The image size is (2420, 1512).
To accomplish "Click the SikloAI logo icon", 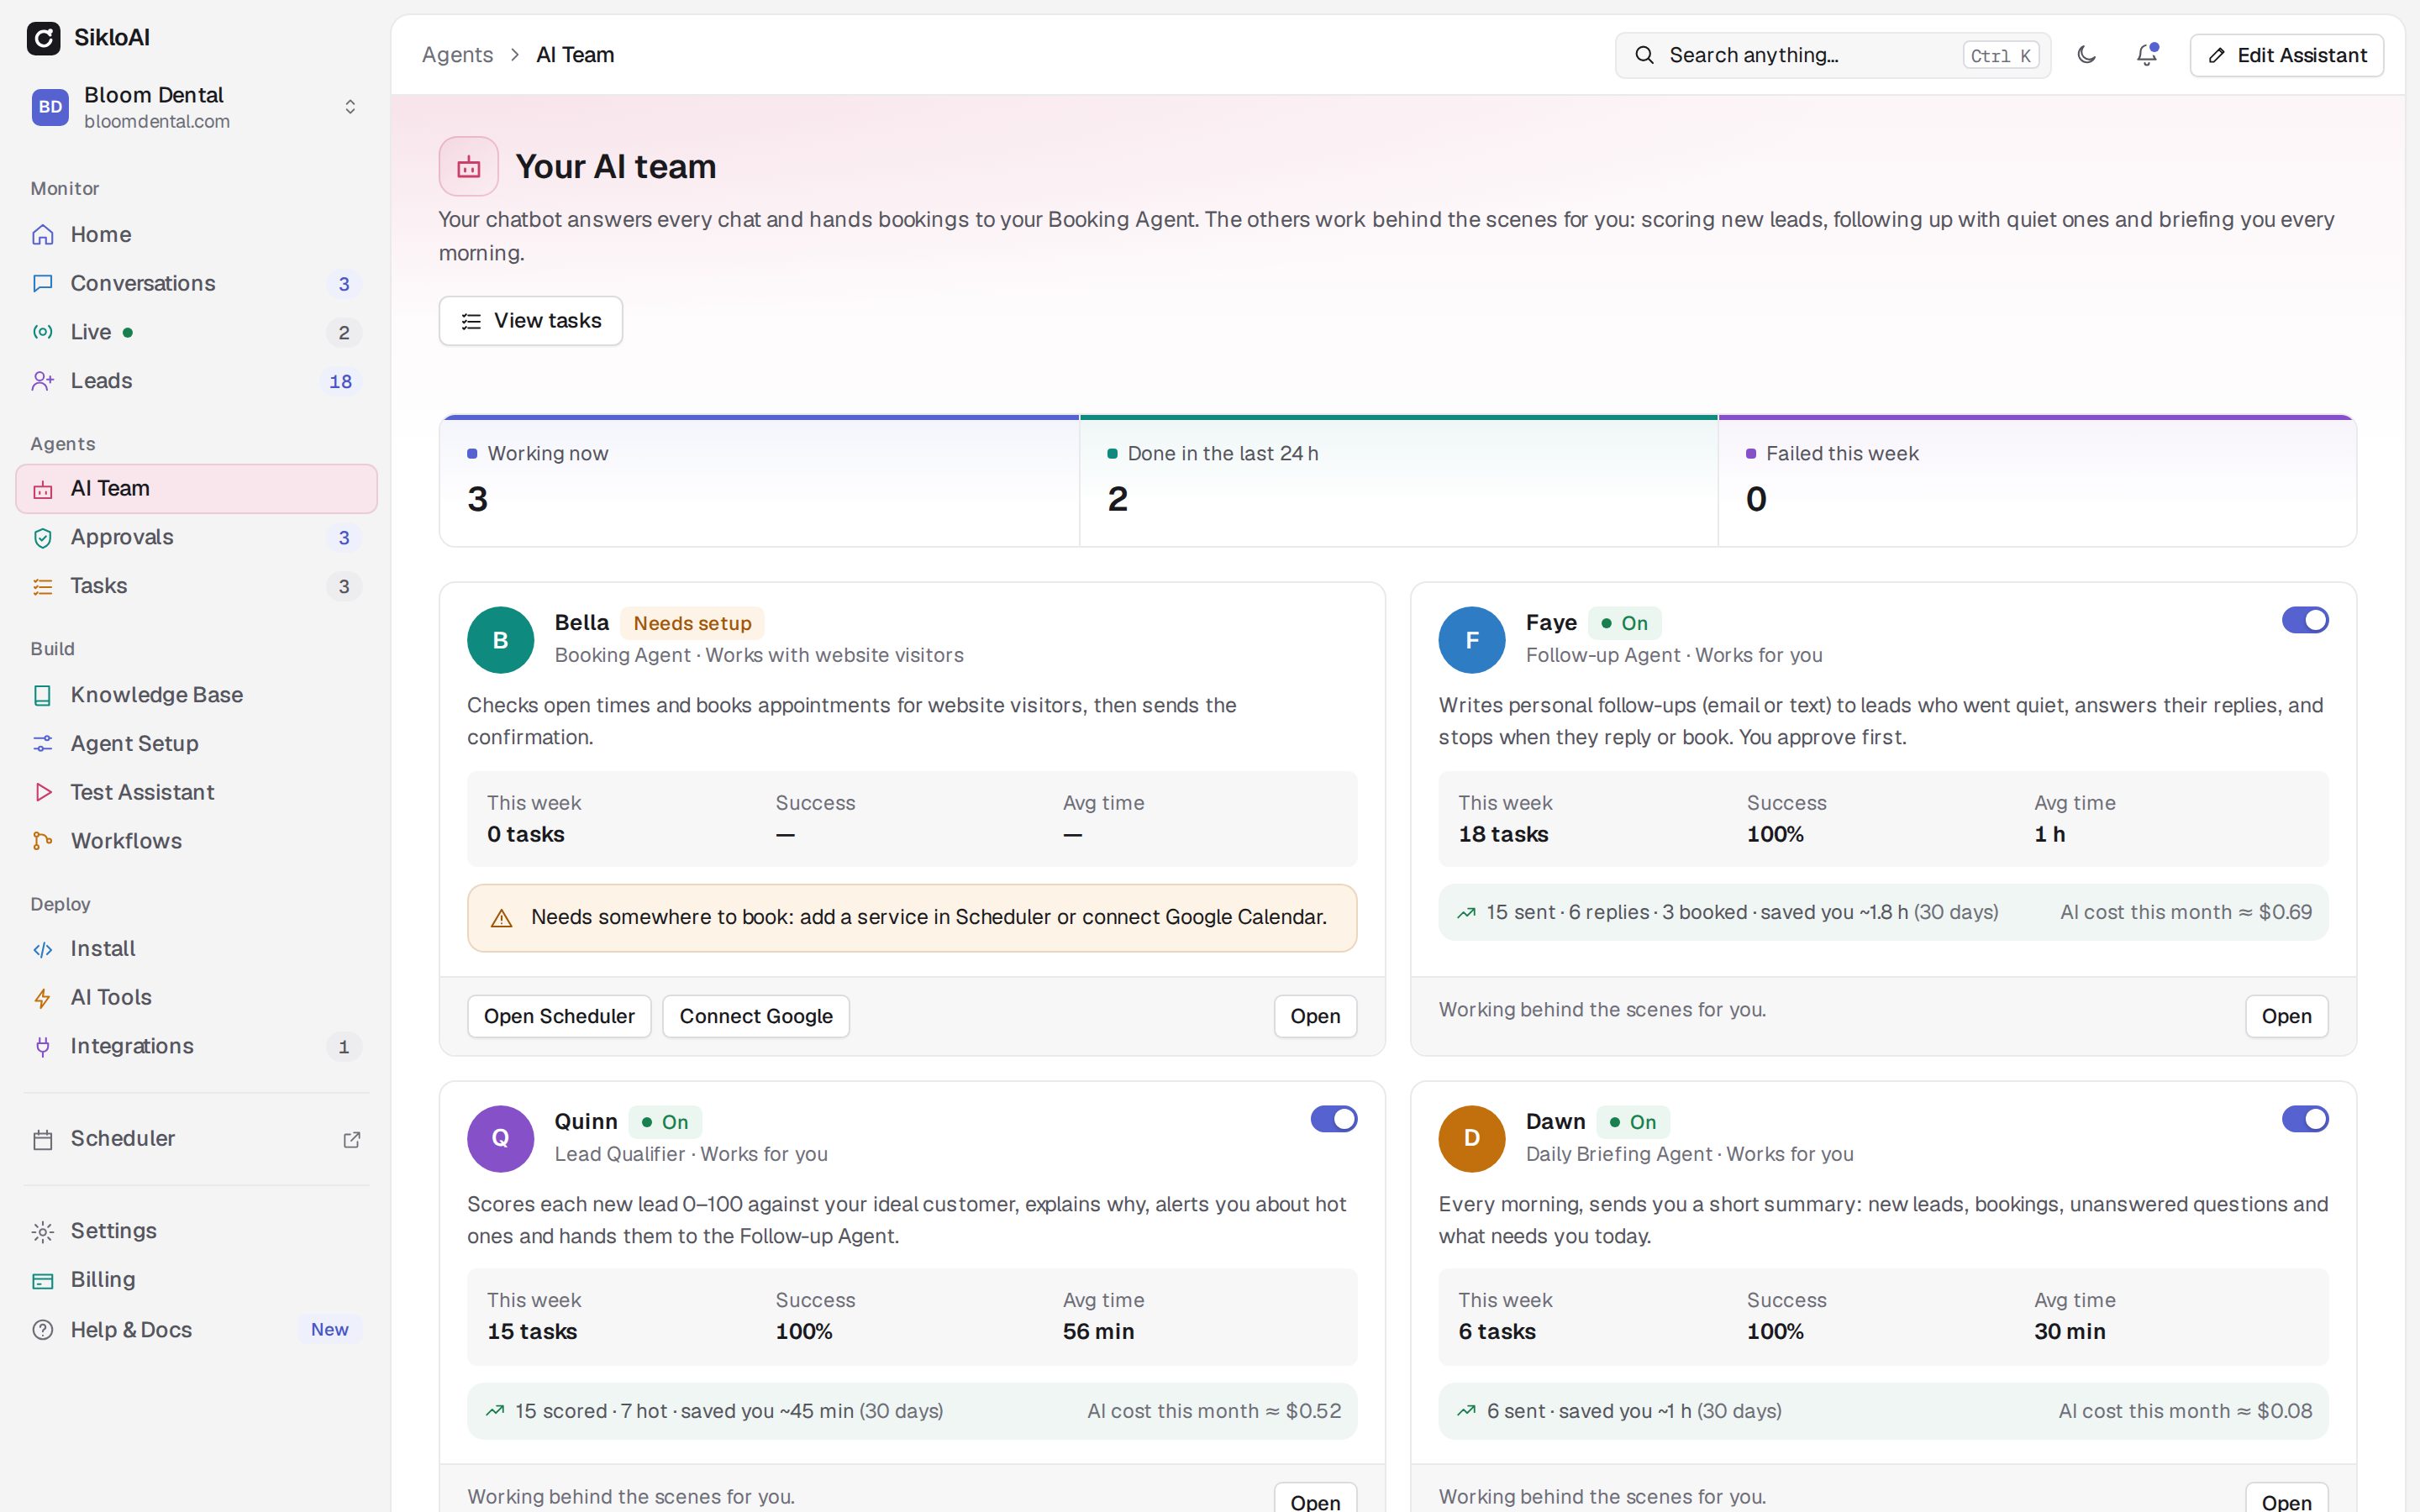I will coord(43,38).
